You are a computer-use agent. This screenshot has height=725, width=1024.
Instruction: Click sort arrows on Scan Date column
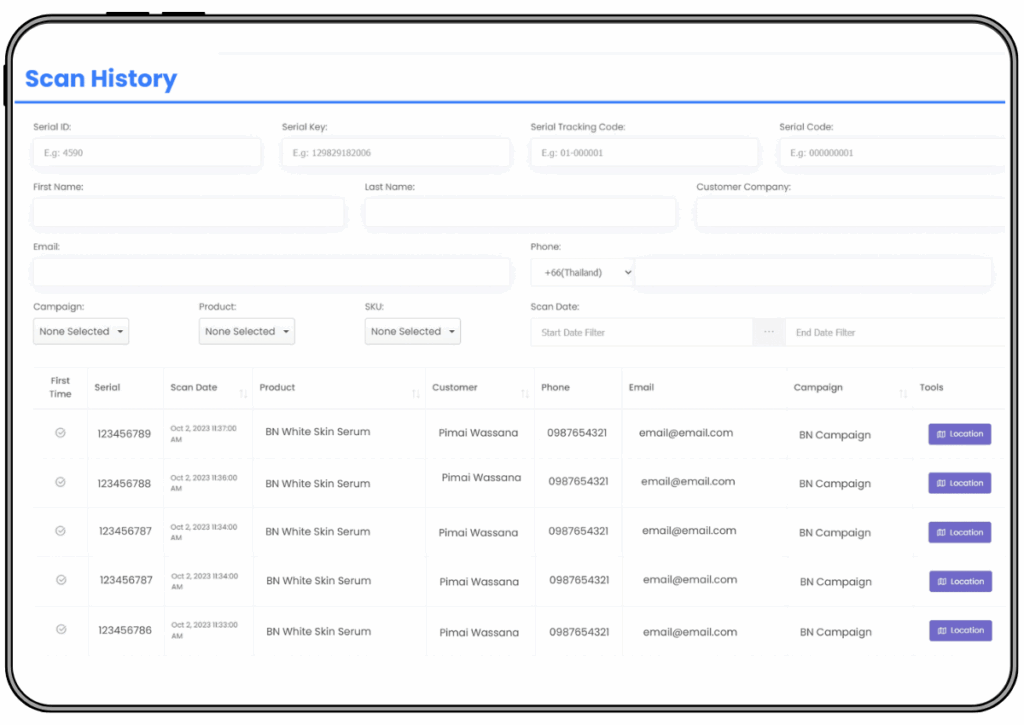click(x=243, y=394)
